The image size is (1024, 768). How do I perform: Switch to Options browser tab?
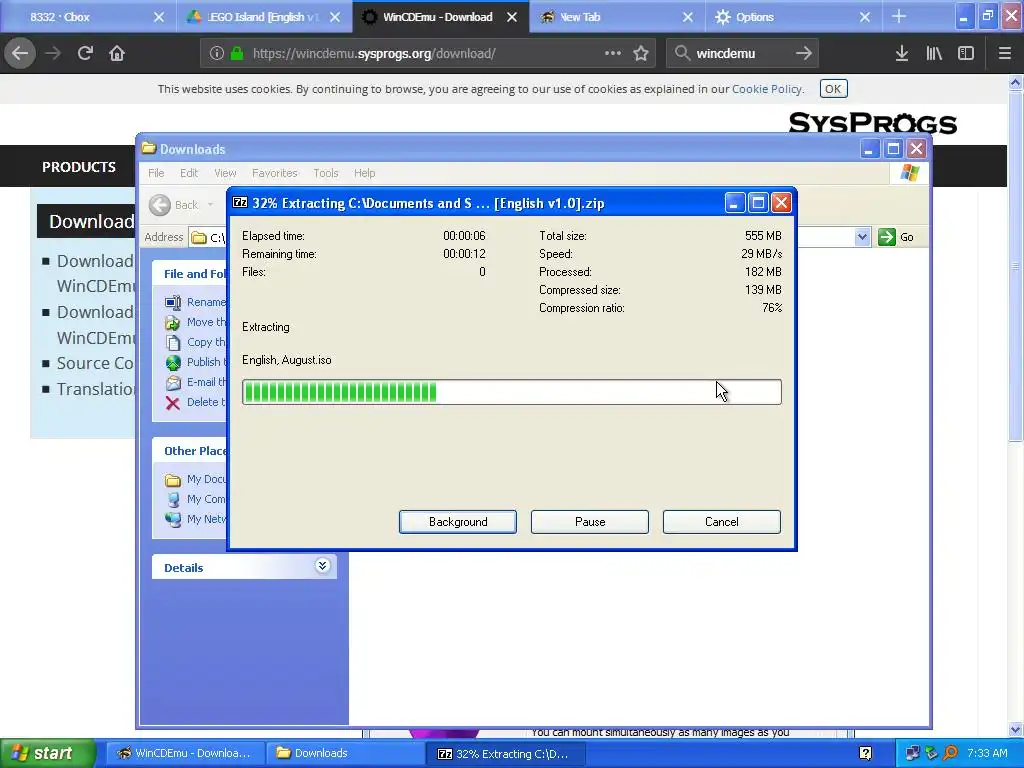click(x=793, y=17)
